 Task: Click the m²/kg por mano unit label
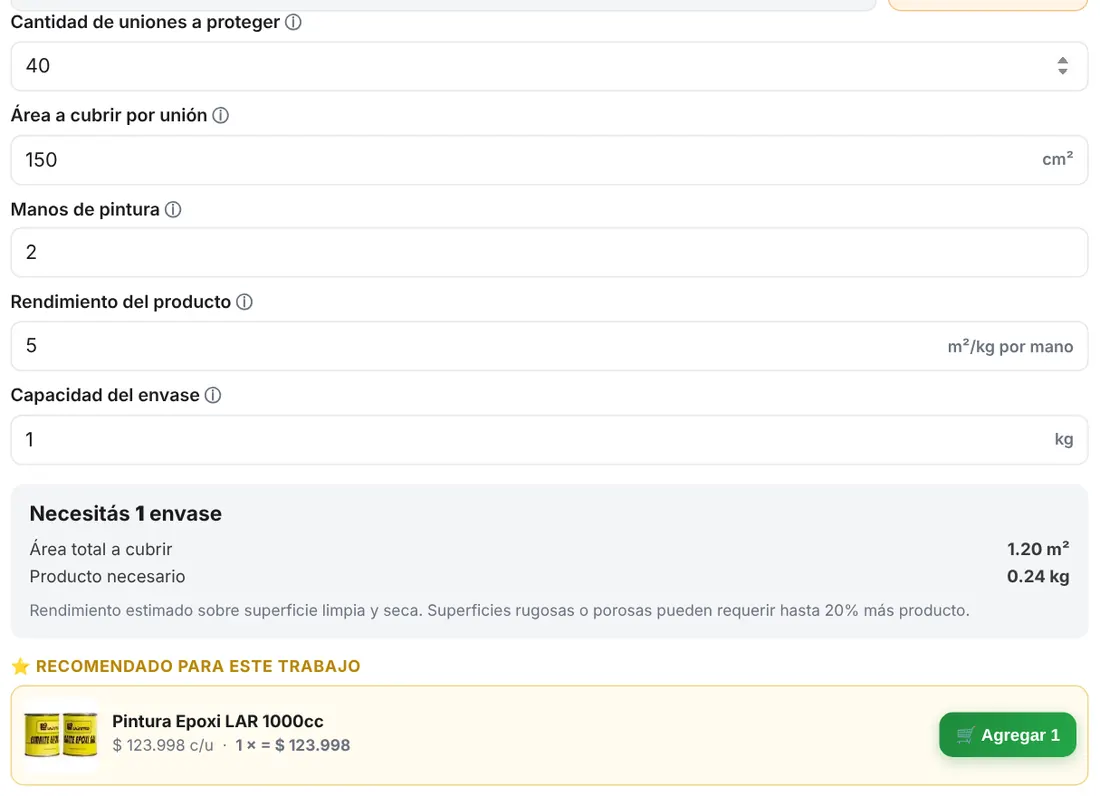click(1010, 346)
